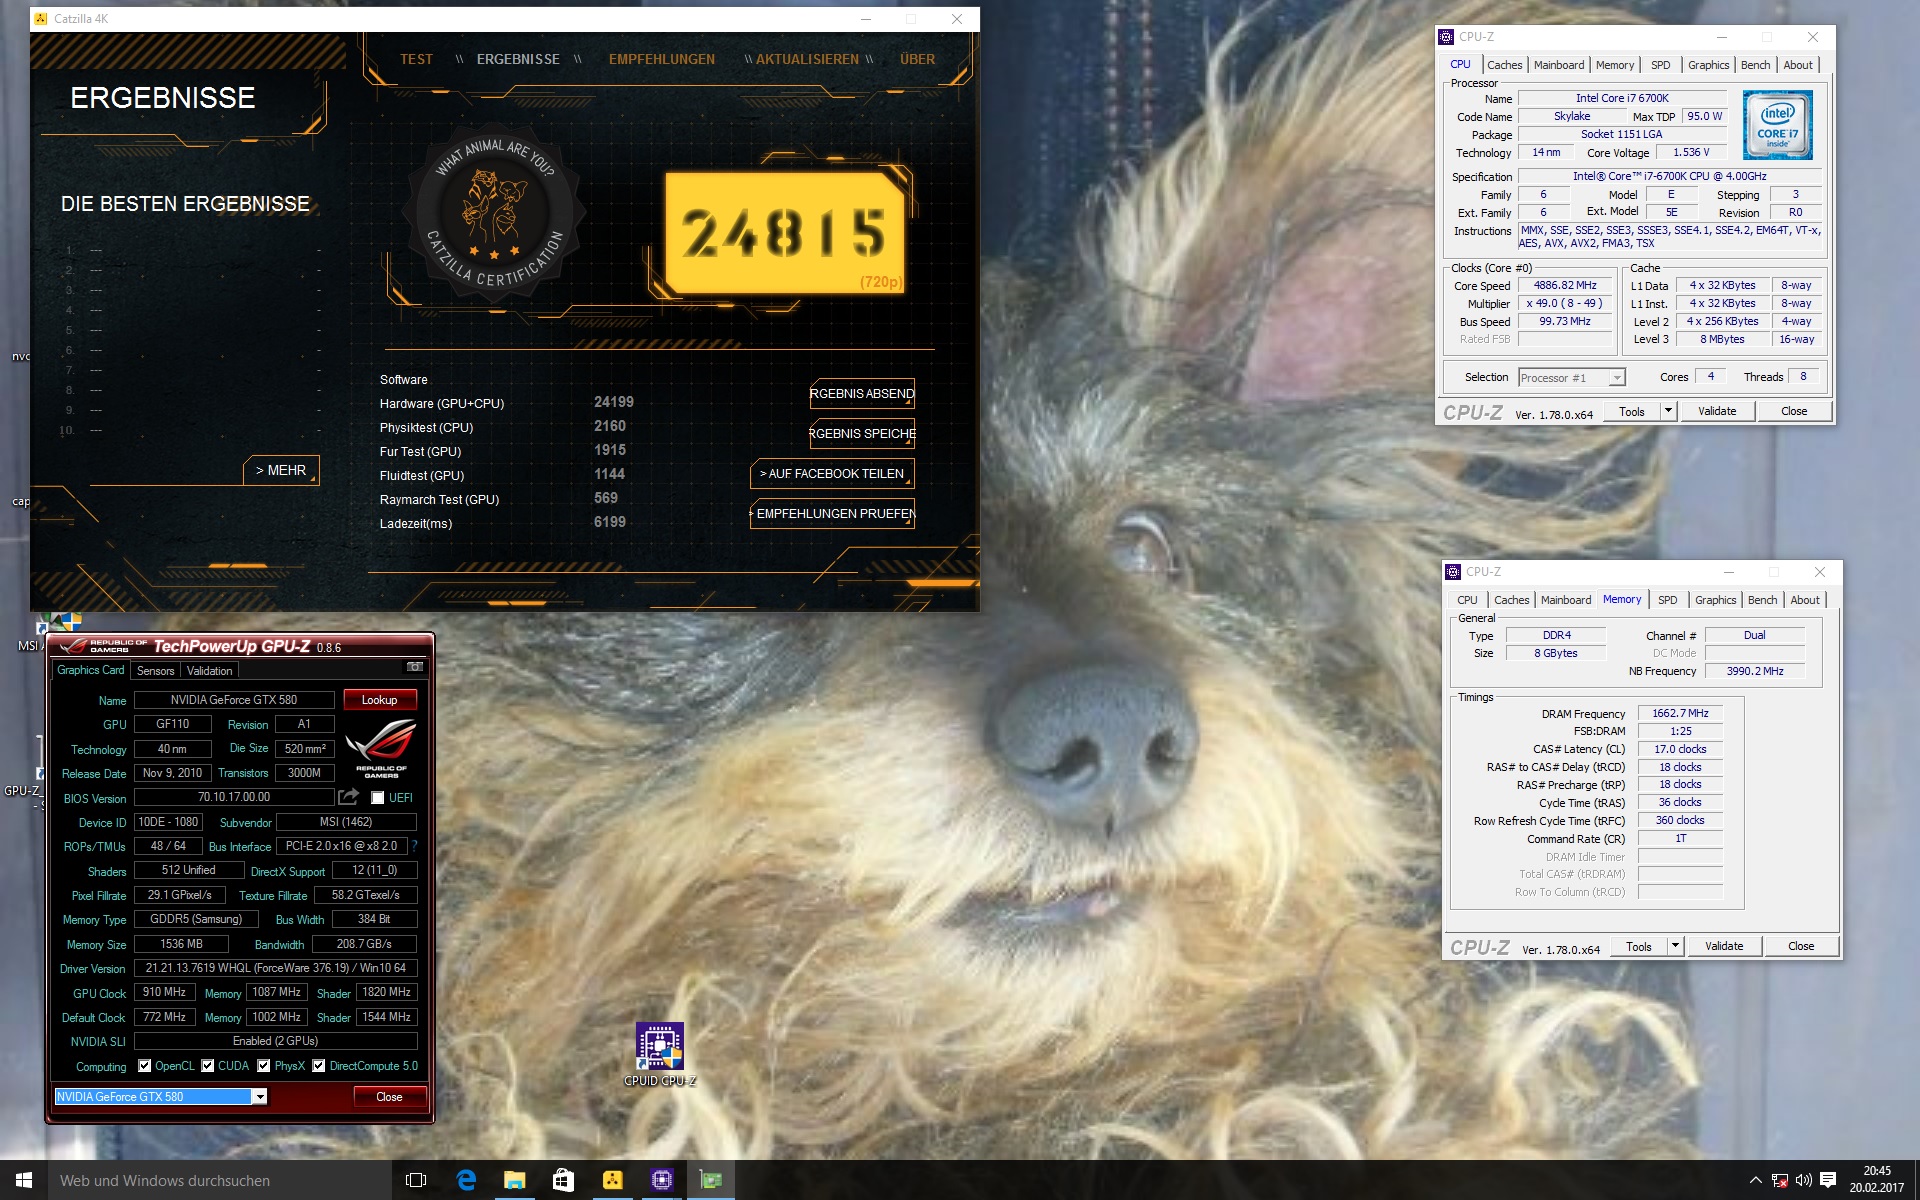Toggle the DirectCompute 5.0 checkbox
This screenshot has width=1920, height=1200.
tap(318, 1066)
